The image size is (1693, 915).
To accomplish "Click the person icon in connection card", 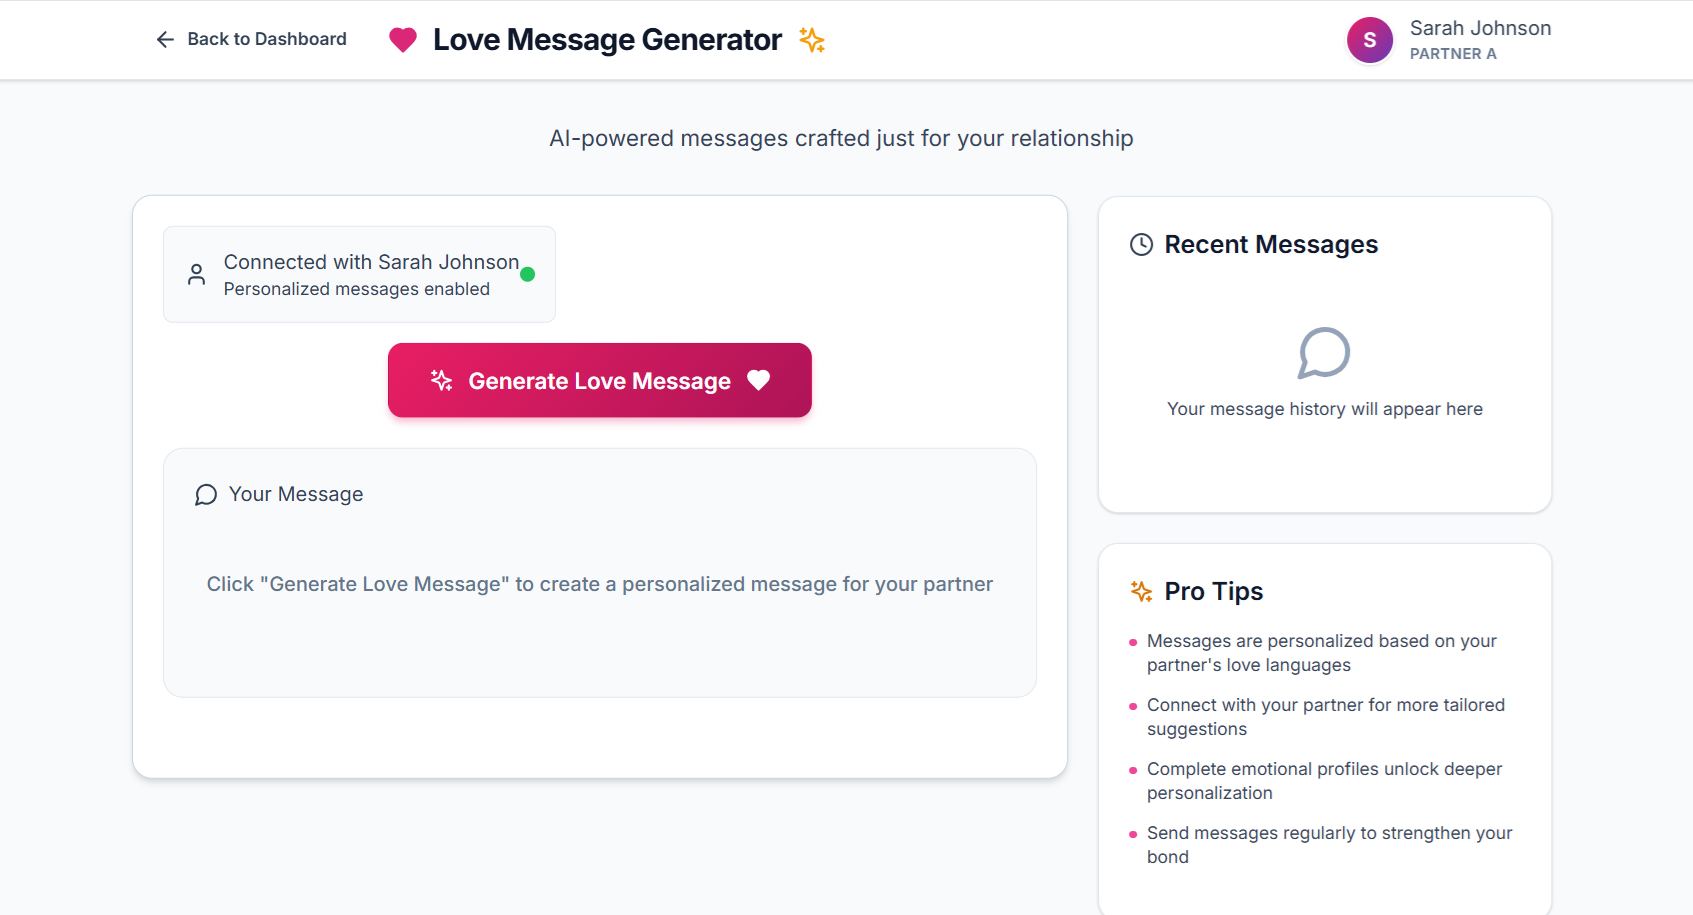I will (197, 274).
